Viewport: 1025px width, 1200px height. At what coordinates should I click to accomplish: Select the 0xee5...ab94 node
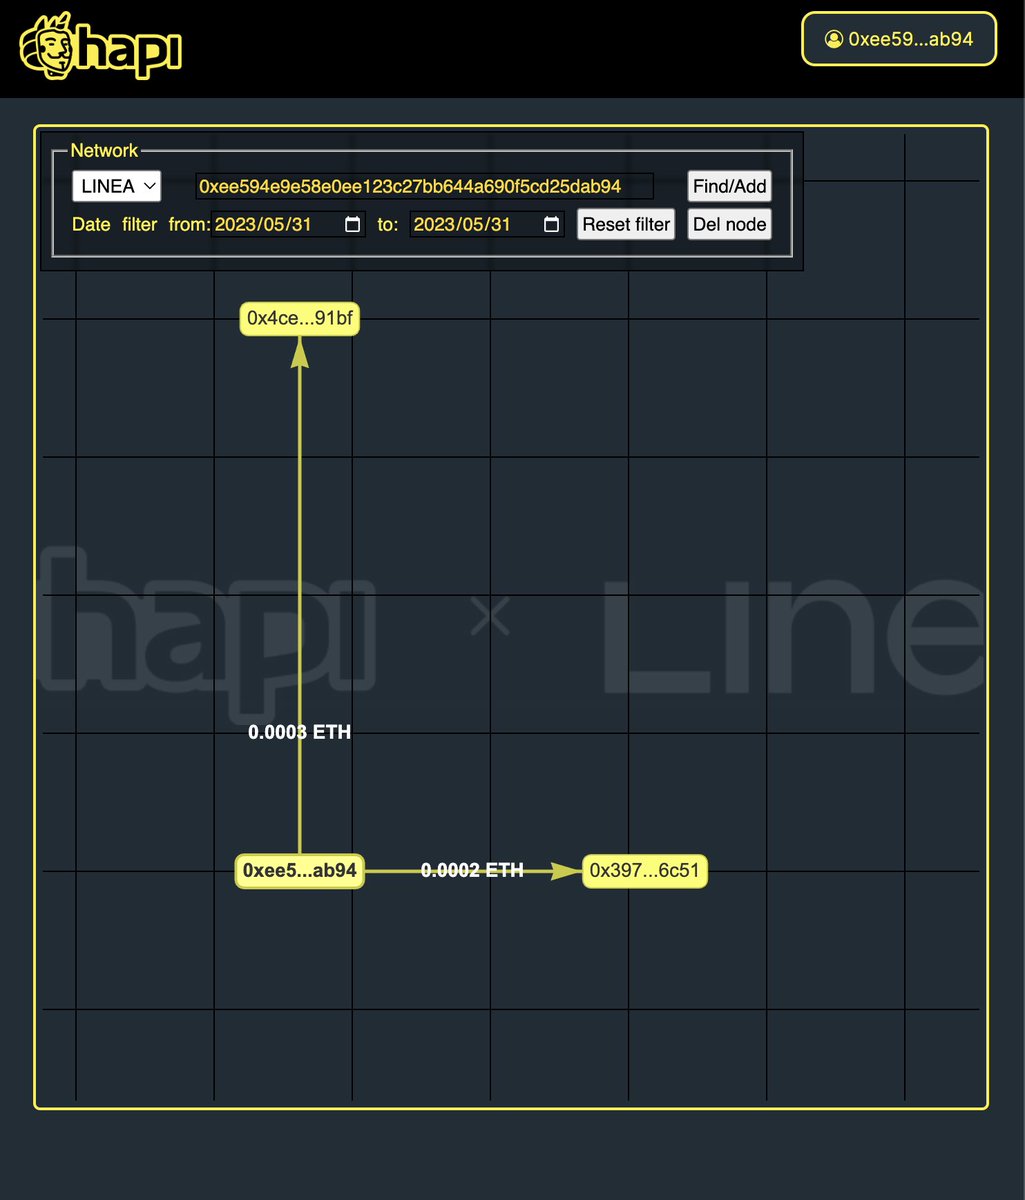tap(300, 871)
